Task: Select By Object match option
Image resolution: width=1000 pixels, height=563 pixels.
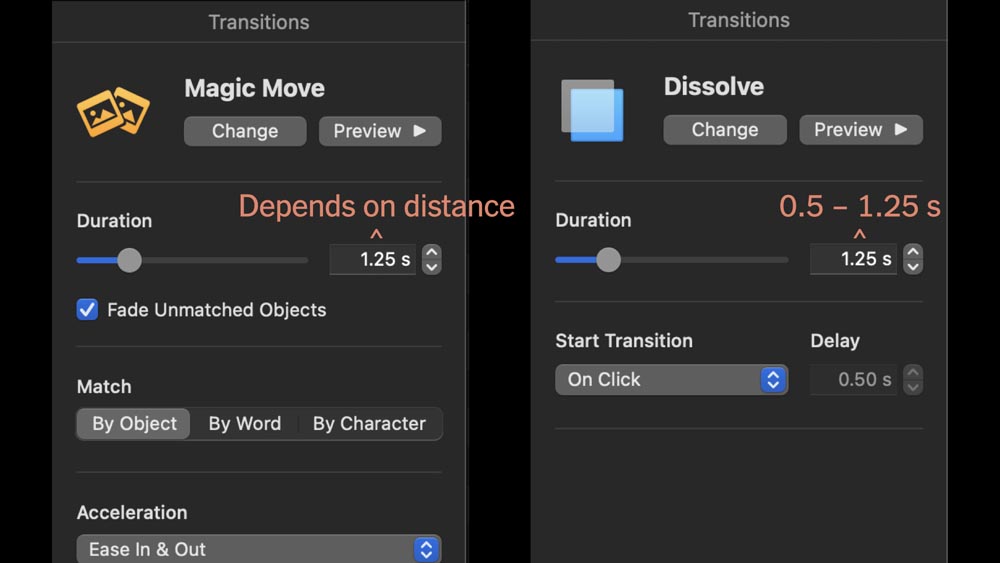Action: coord(134,424)
